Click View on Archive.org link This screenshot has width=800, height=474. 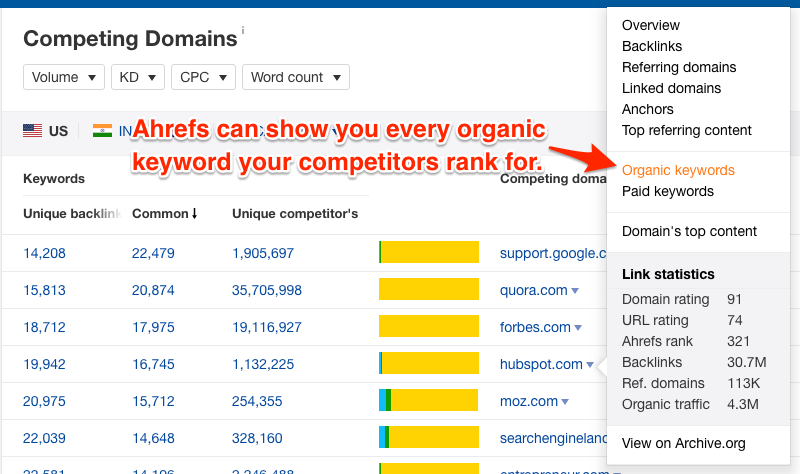[683, 443]
